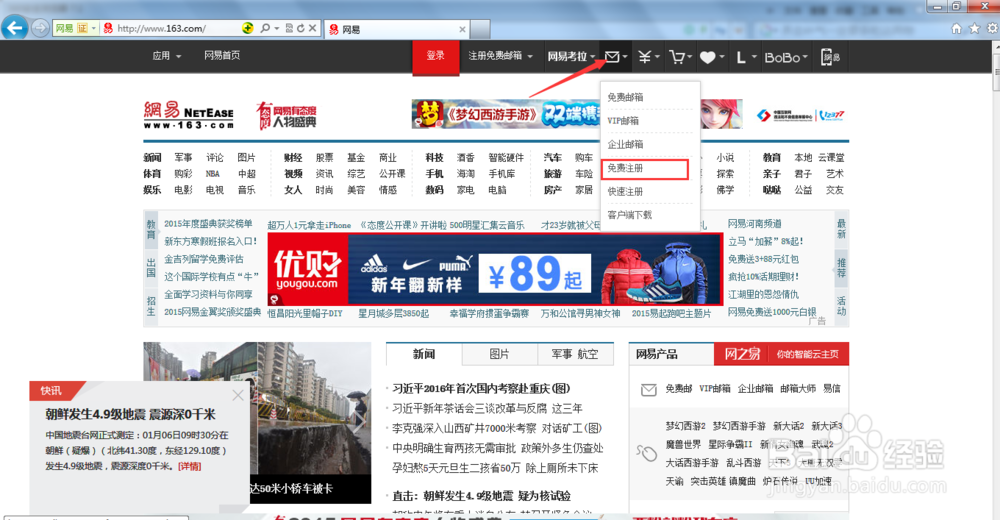Open the 应用 dropdown menu
Viewport: 1000px width, 520px height.
point(166,56)
